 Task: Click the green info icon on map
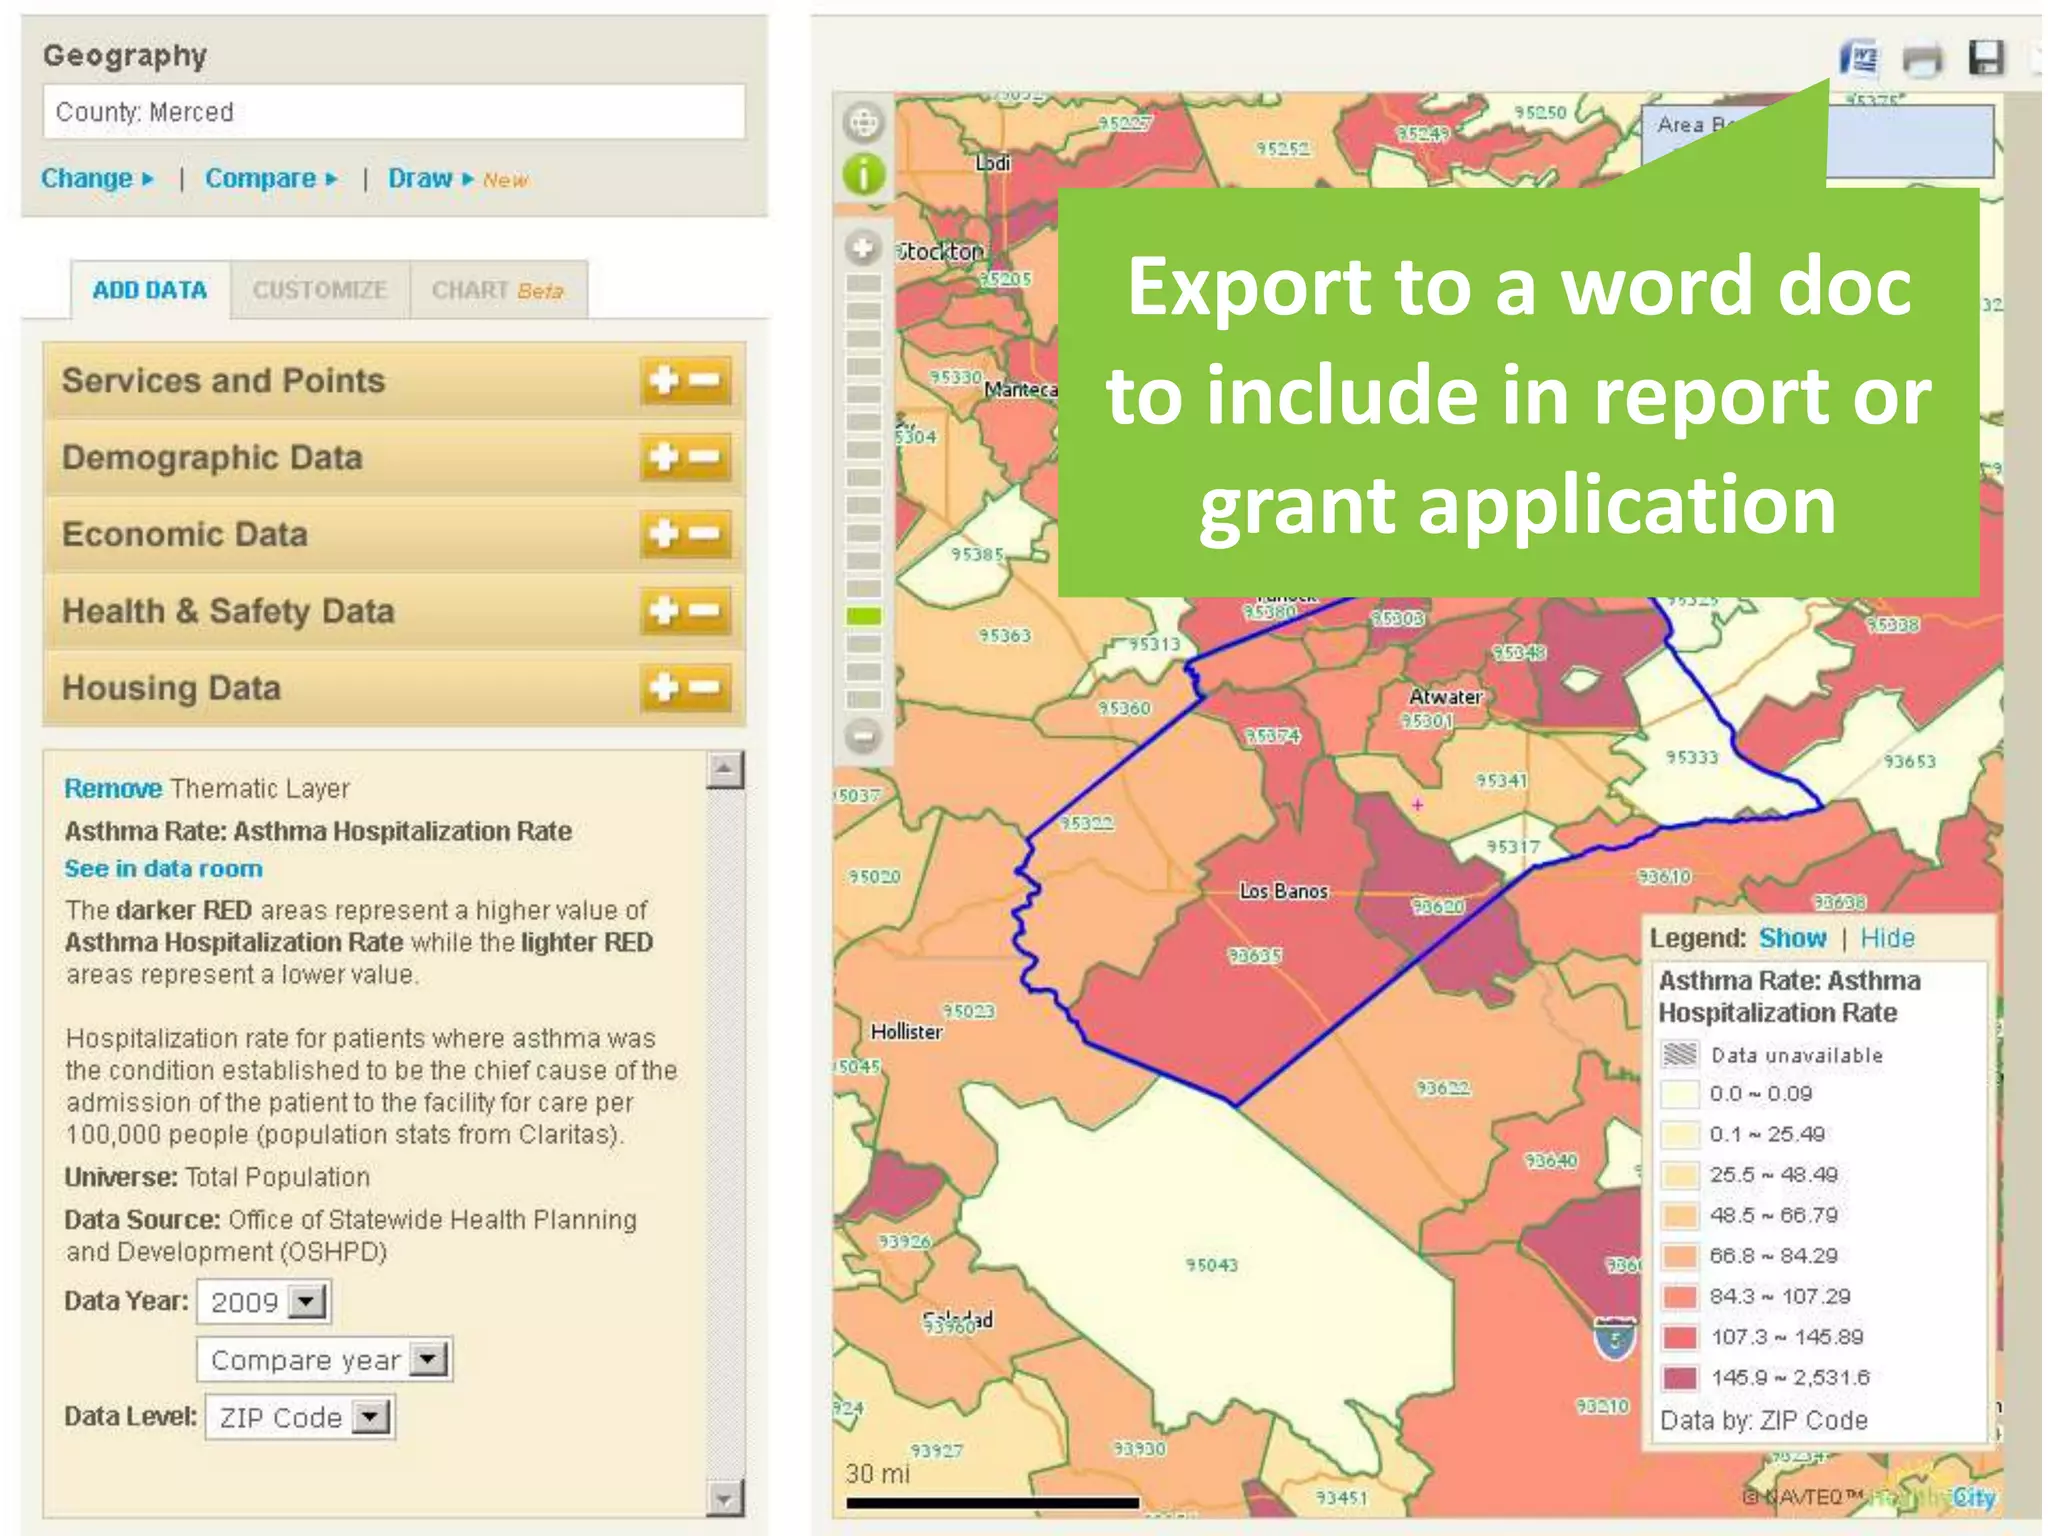(864, 175)
